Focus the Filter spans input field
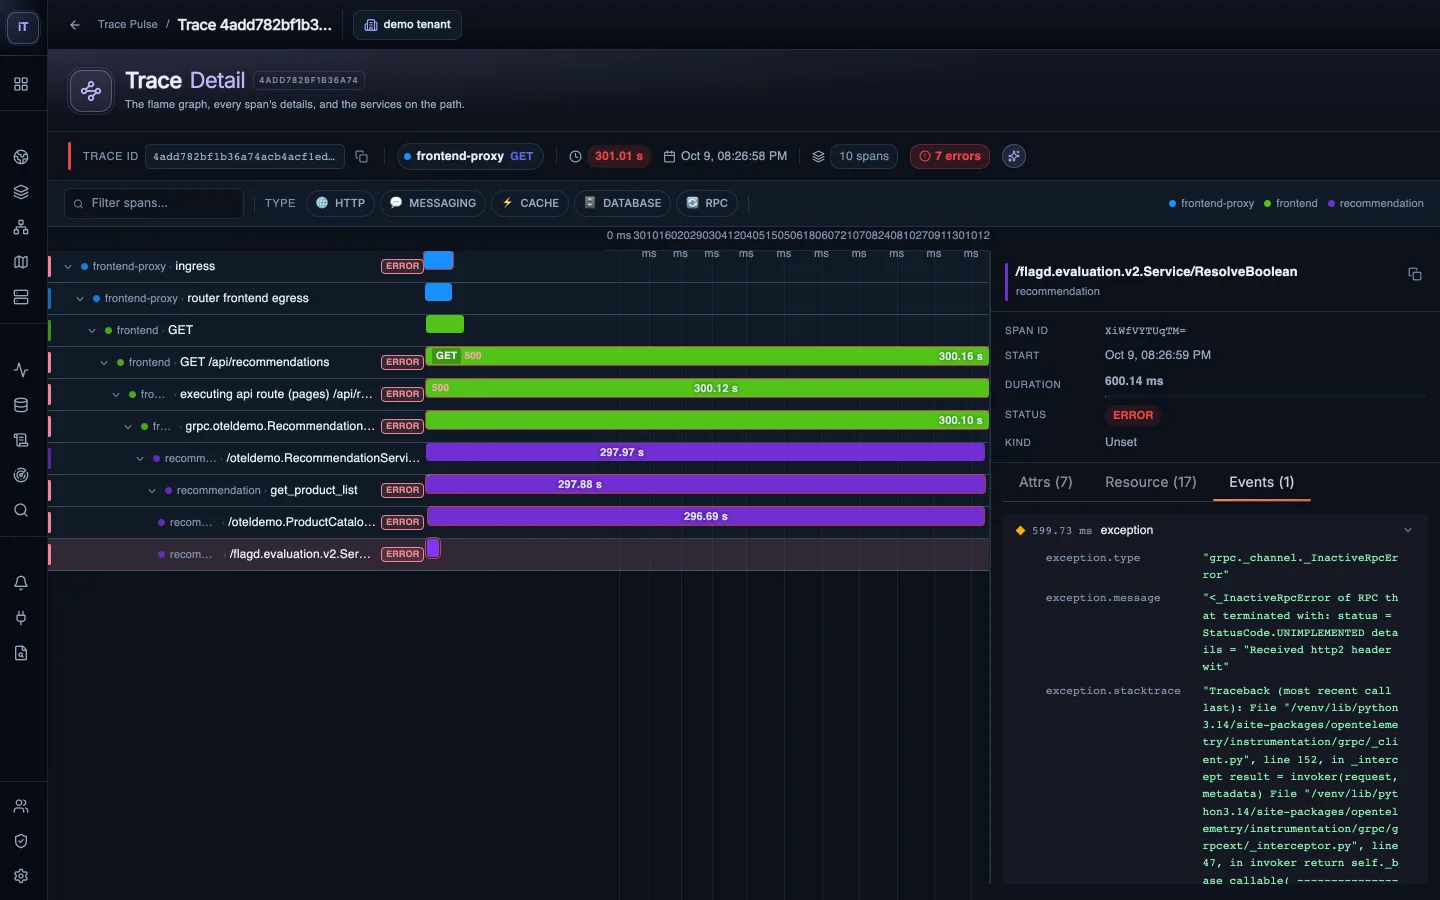The width and height of the screenshot is (1440, 900). click(x=154, y=203)
